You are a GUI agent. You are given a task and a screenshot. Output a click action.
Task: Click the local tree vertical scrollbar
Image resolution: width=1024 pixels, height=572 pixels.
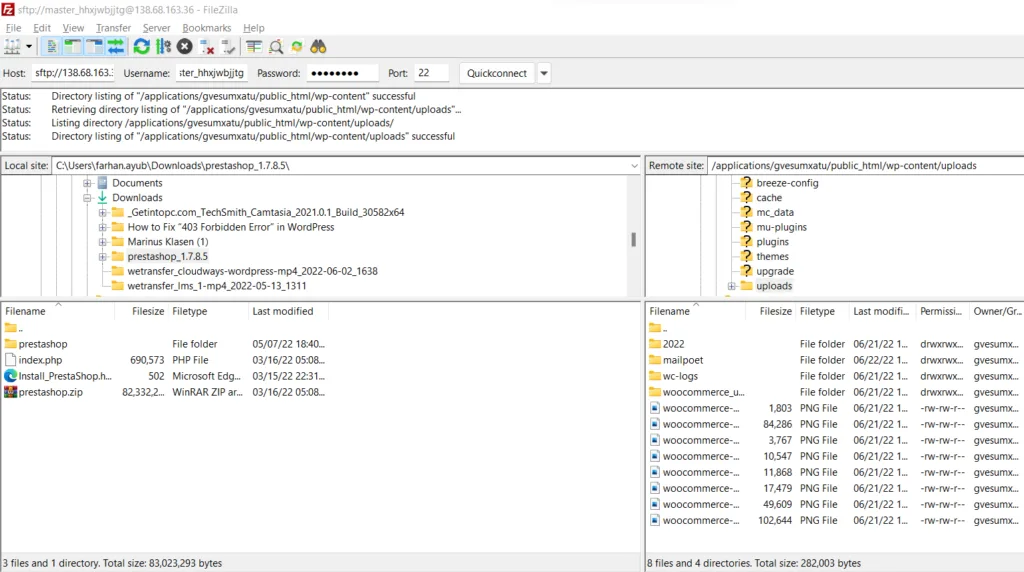click(x=633, y=239)
